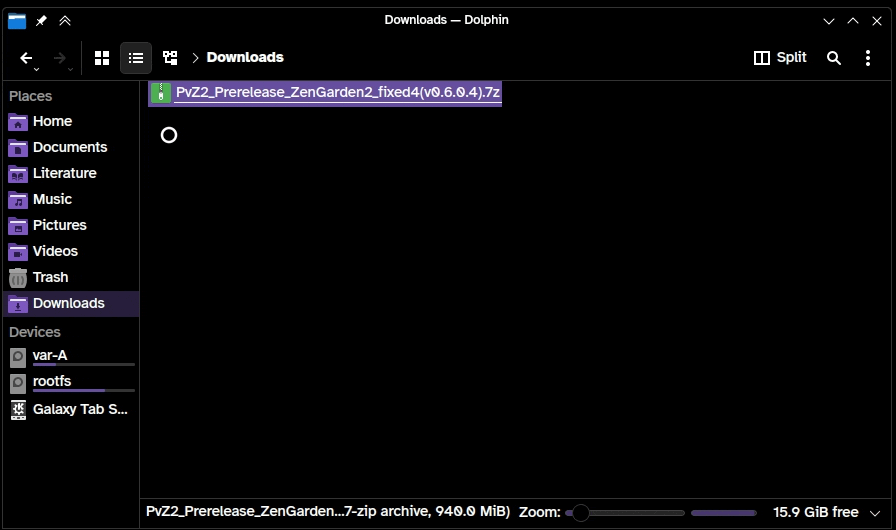Switch to Compact list view mode
Viewport: 896px width, 530px height.
click(x=136, y=58)
